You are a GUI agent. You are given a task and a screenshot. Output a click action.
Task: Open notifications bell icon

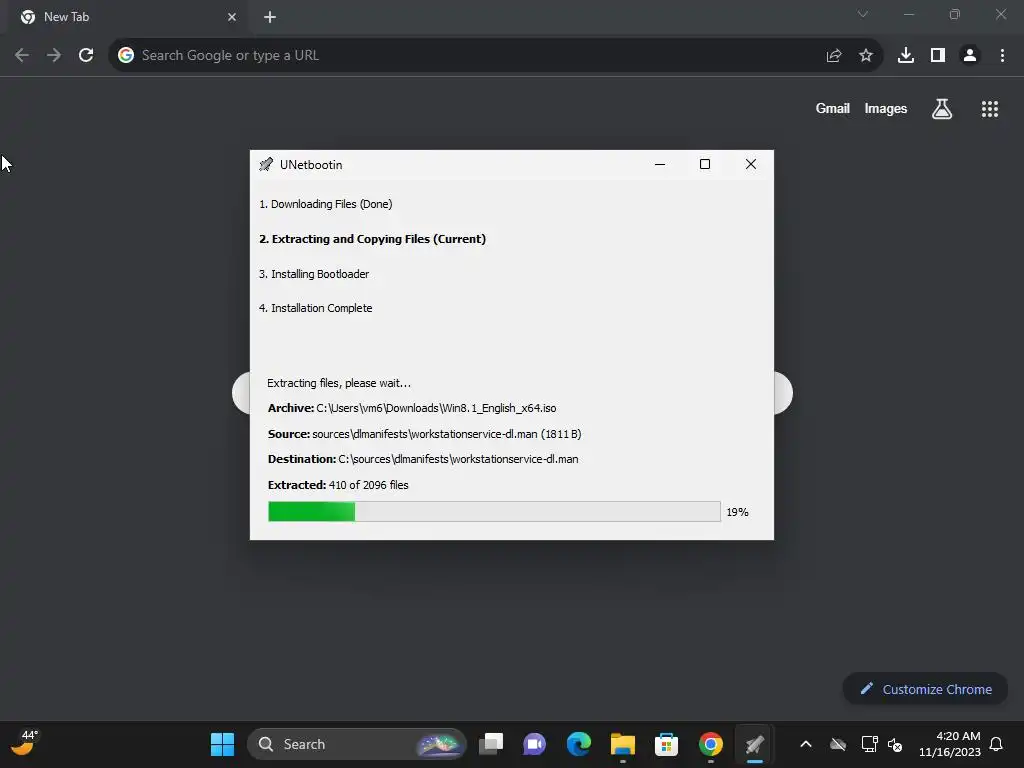coord(997,744)
